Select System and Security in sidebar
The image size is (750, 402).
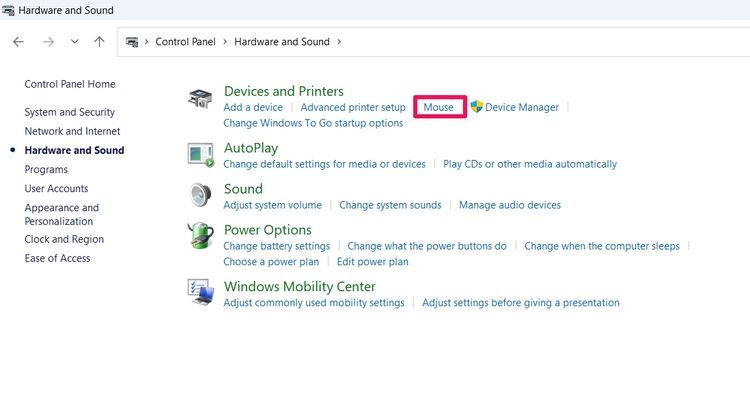[69, 112]
